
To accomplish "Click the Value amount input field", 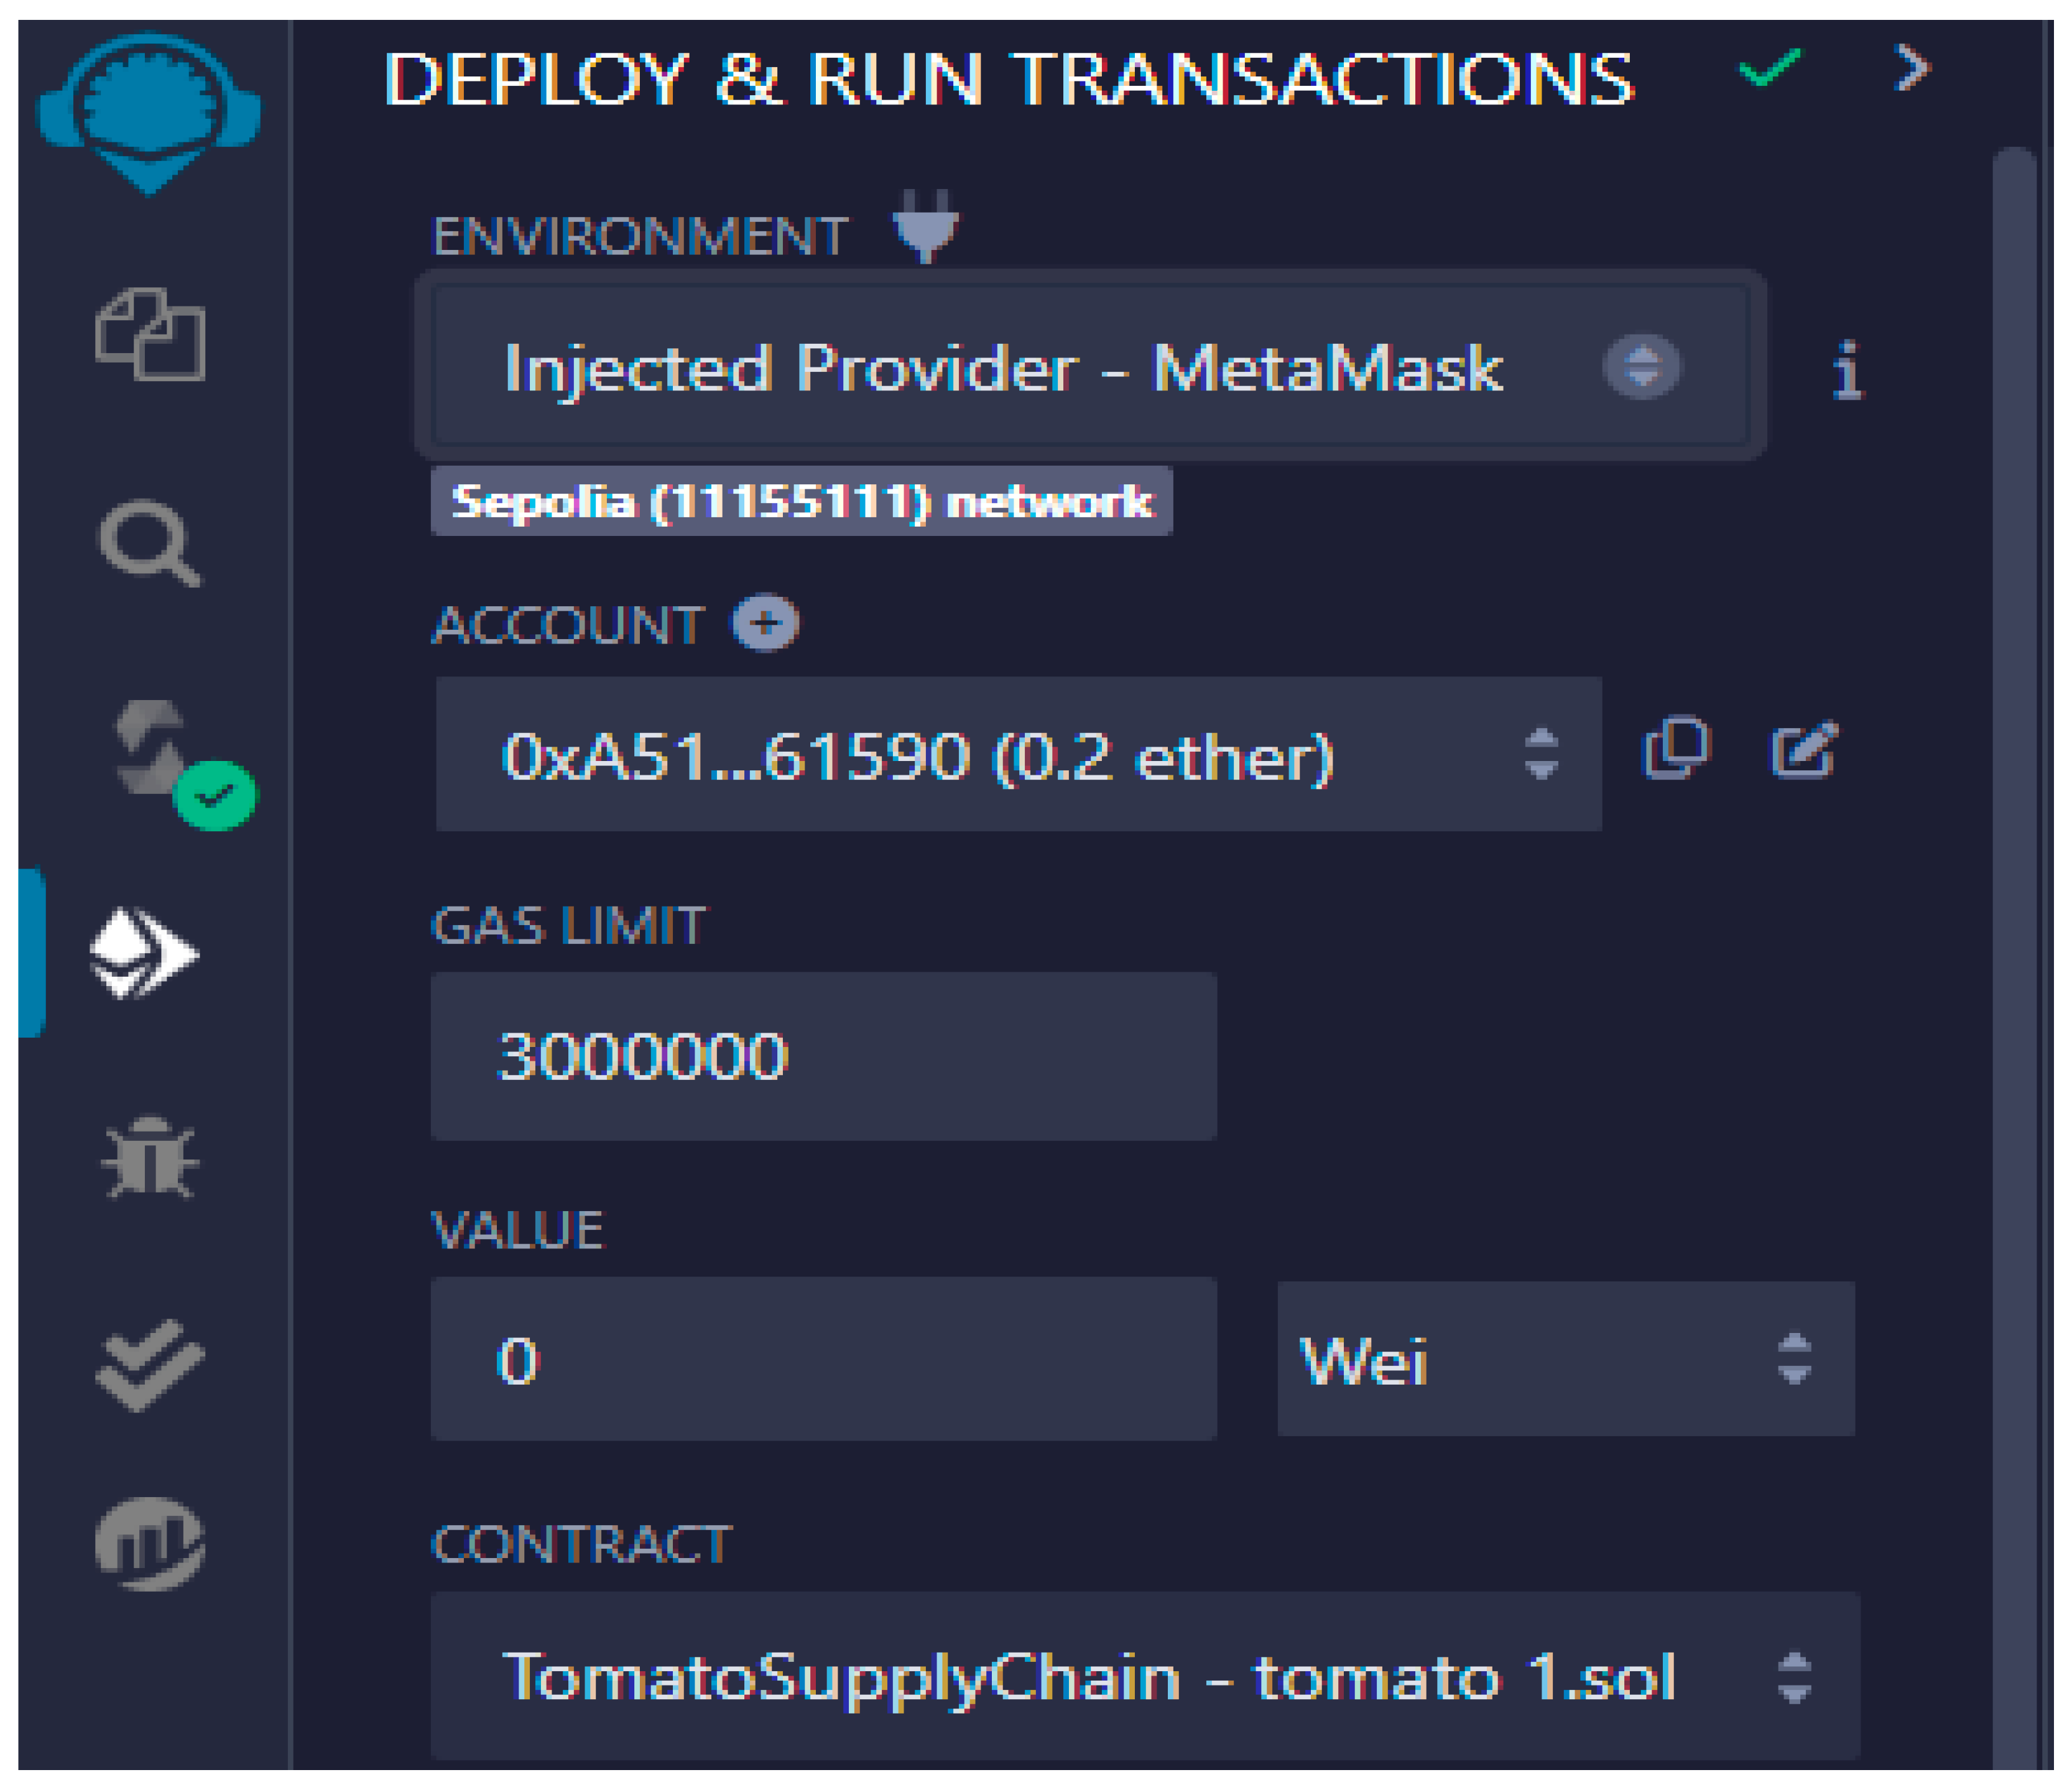I will 823,1359.
